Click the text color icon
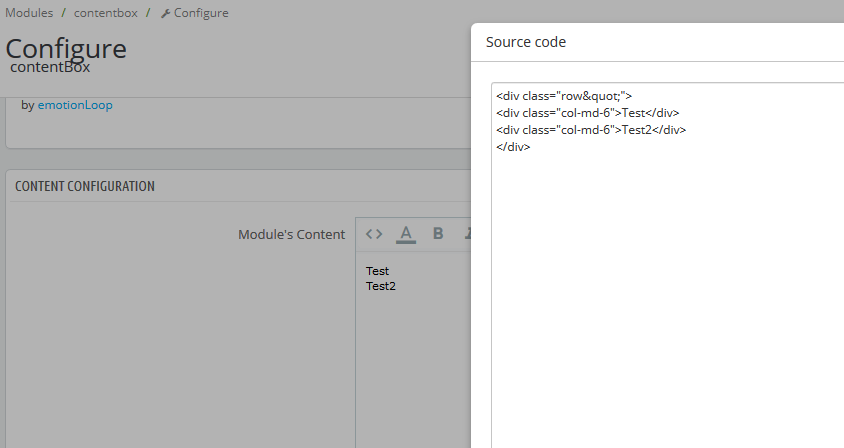The image size is (844, 448). tap(406, 234)
